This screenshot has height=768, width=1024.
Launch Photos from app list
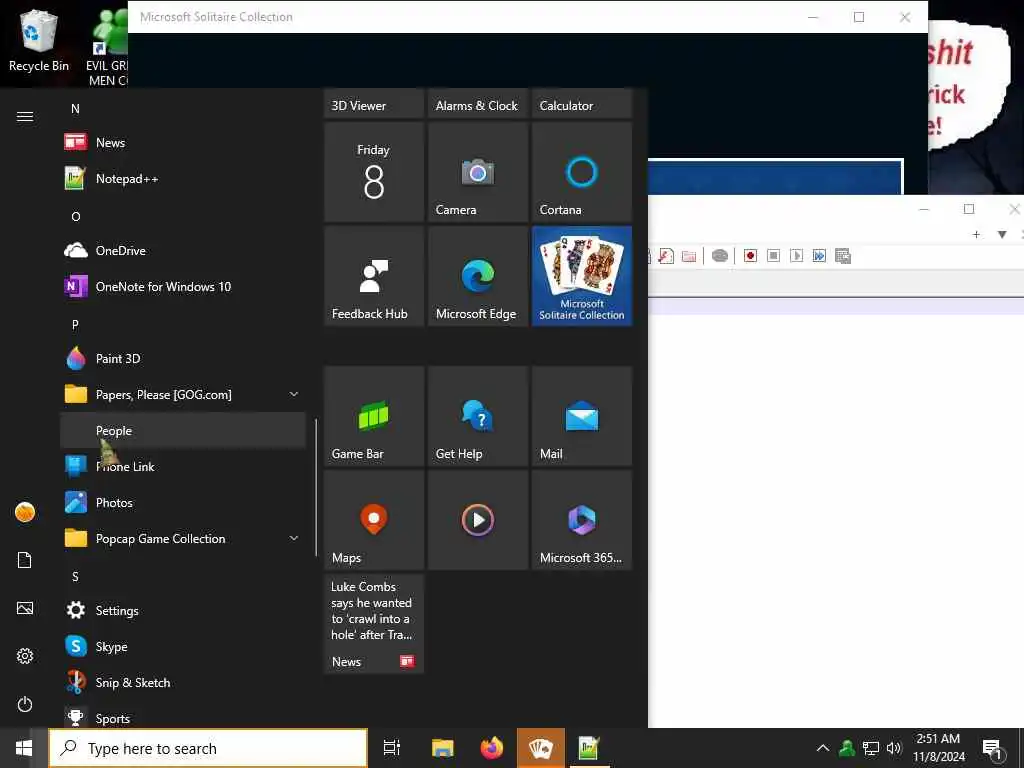pos(182,502)
